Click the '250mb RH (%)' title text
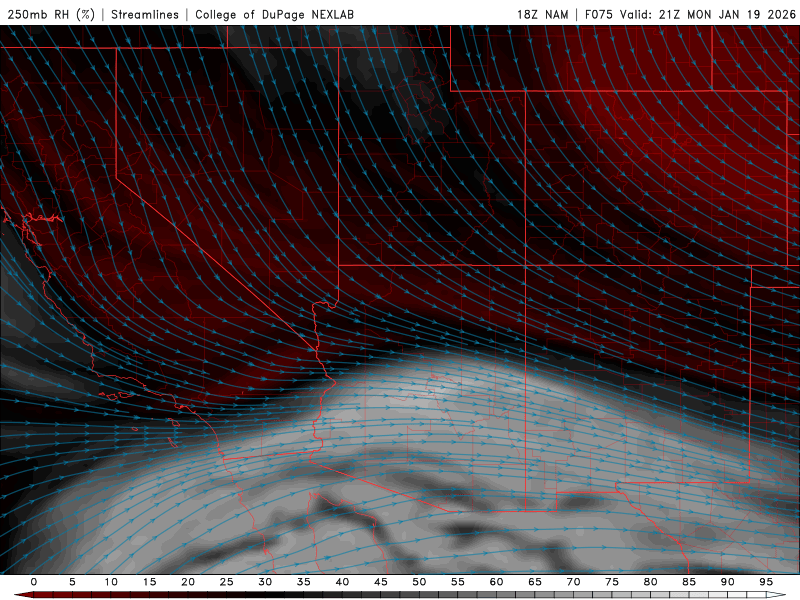Screen dimensions: 800x600 click(52, 14)
